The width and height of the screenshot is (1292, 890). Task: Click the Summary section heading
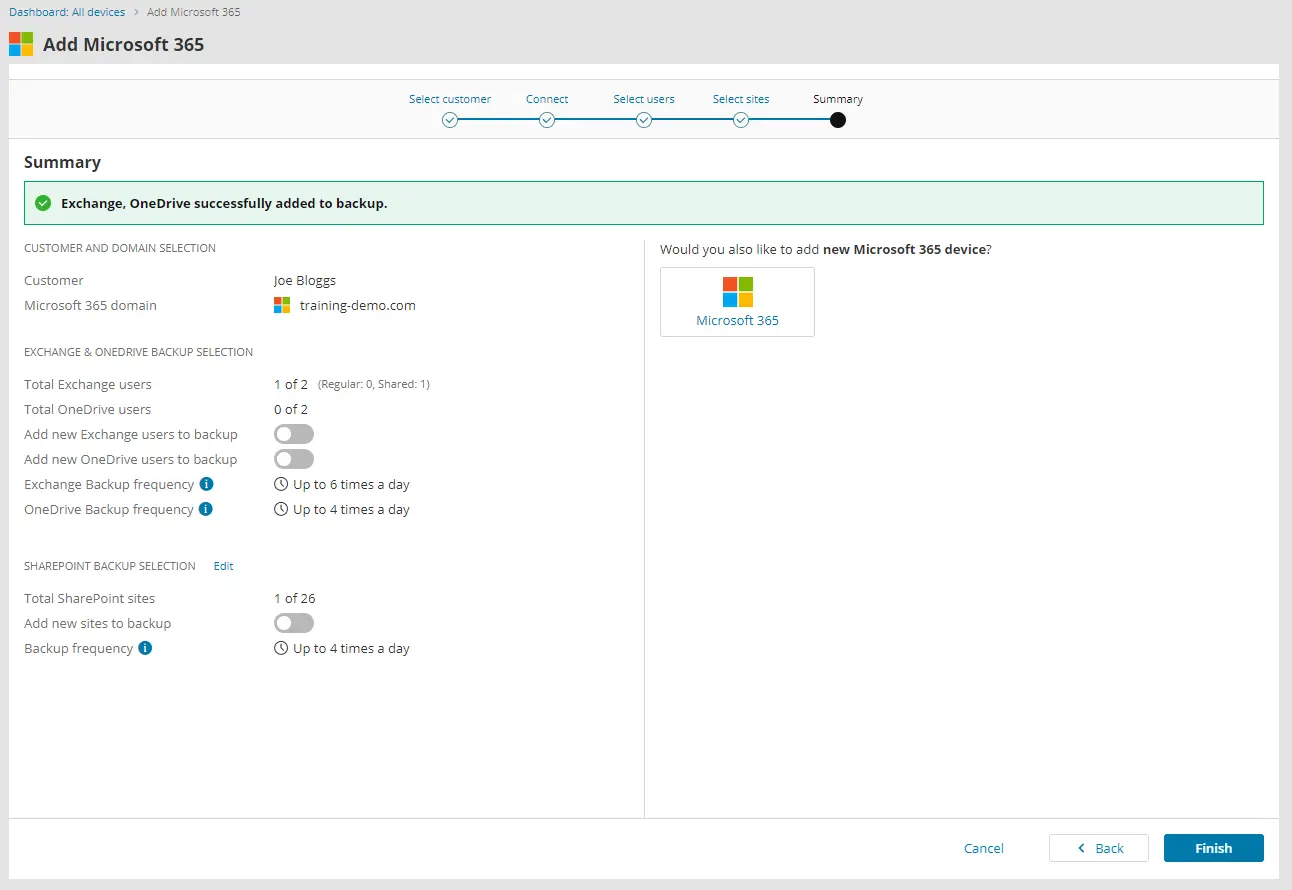pyautogui.click(x=62, y=162)
